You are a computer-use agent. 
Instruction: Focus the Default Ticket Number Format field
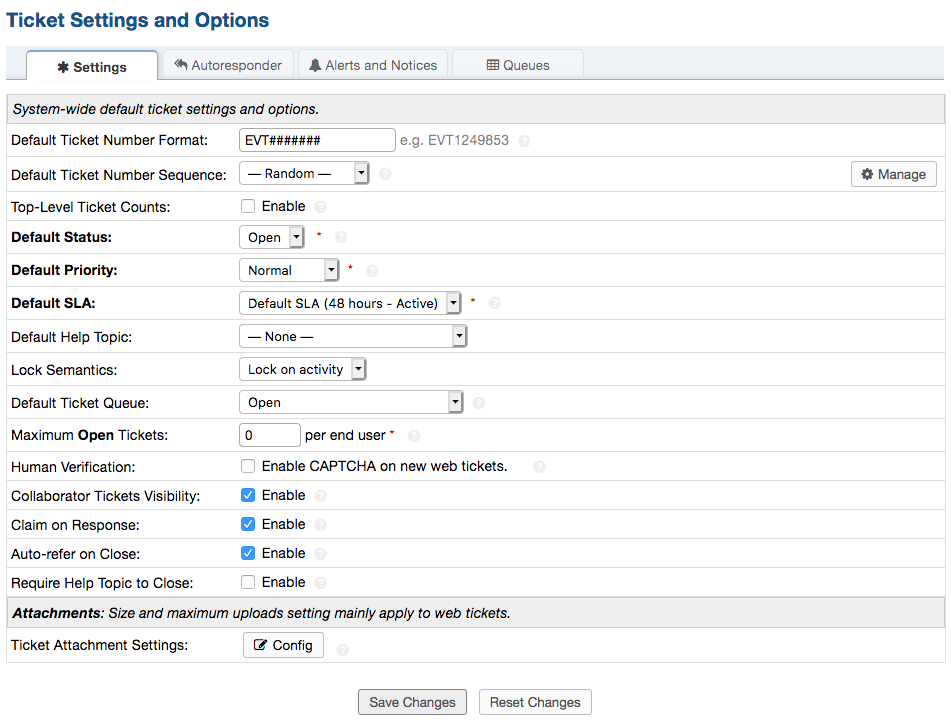(317, 140)
